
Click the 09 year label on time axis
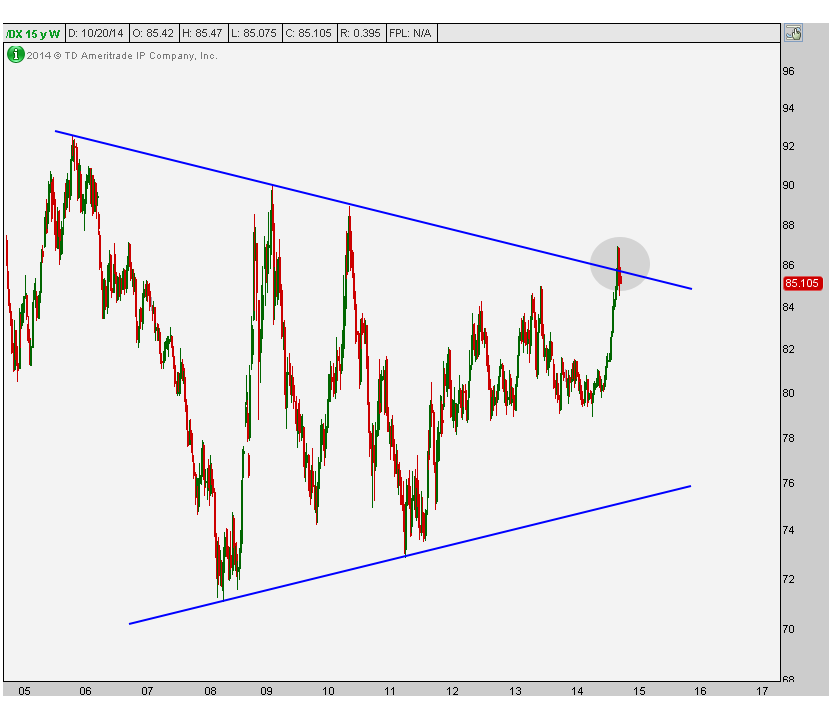click(x=266, y=691)
